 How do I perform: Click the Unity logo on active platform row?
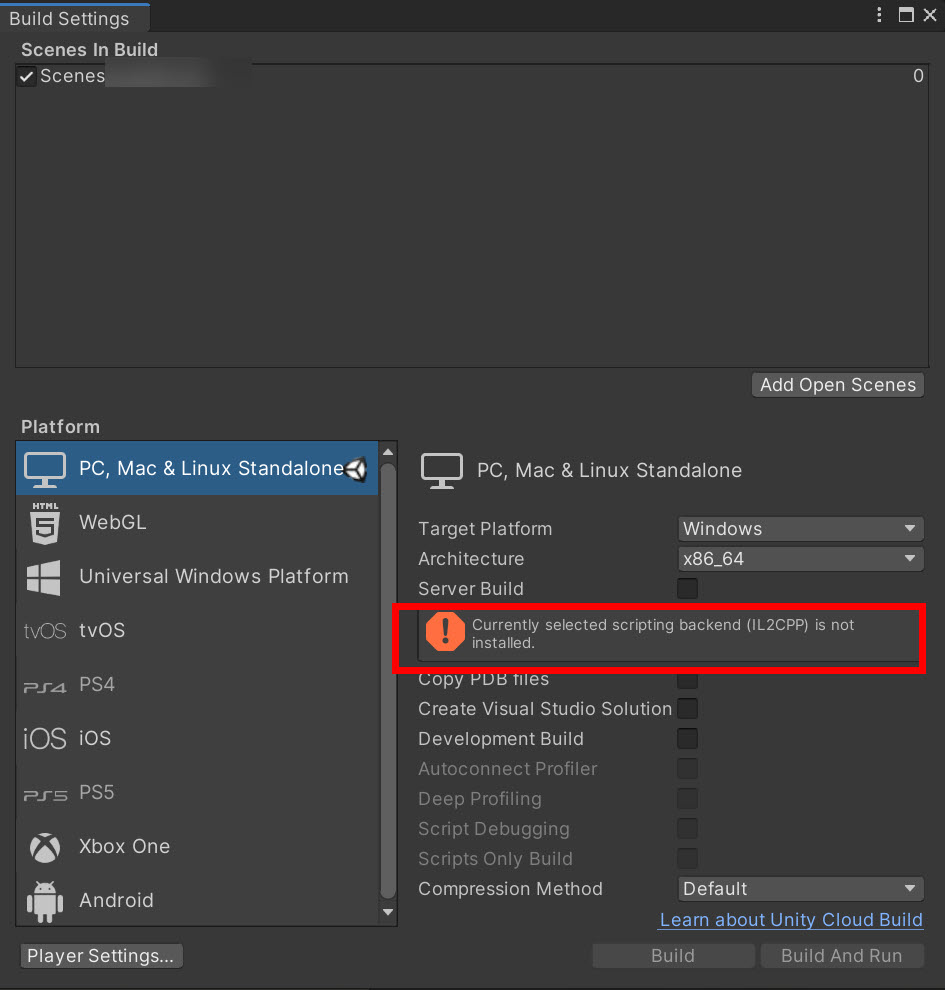point(357,469)
